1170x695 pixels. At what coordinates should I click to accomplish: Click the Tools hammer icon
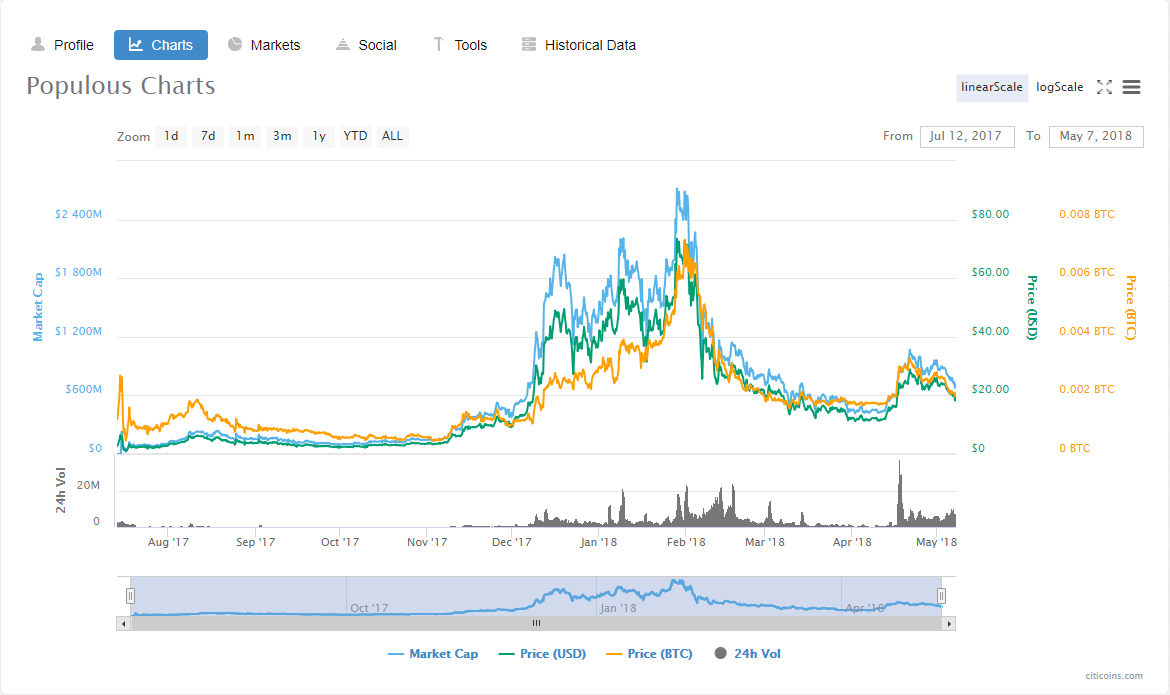pyautogui.click(x=439, y=45)
